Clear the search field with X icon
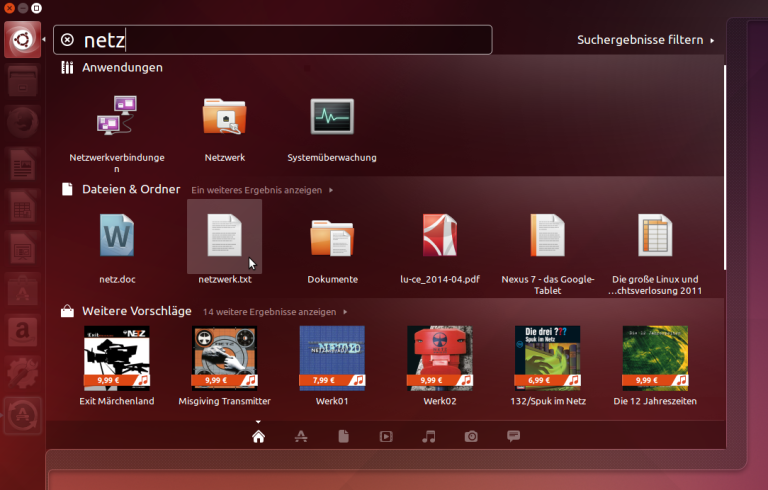 (x=67, y=40)
